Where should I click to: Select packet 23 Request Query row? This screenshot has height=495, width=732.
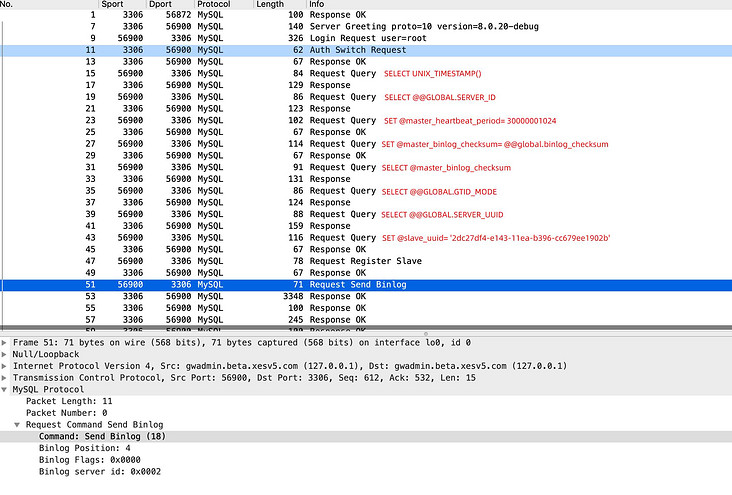click(366, 120)
